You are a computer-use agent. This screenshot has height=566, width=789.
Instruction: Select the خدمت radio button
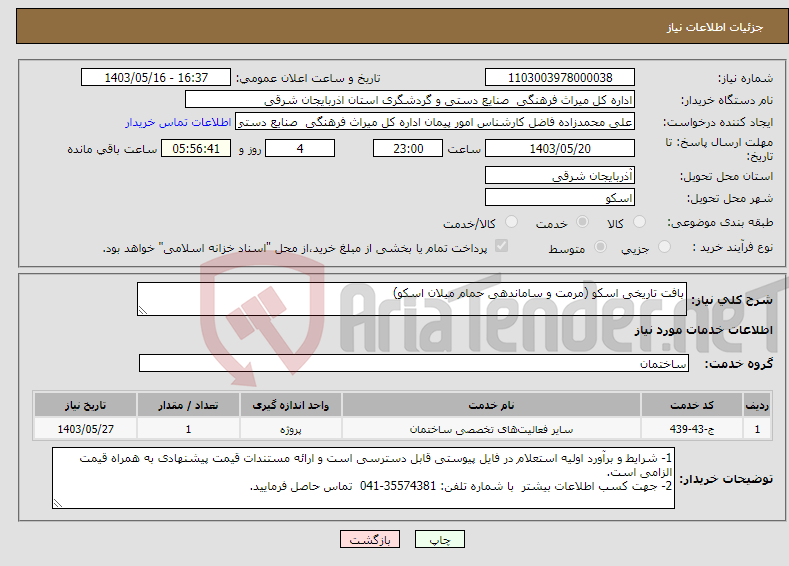582,222
